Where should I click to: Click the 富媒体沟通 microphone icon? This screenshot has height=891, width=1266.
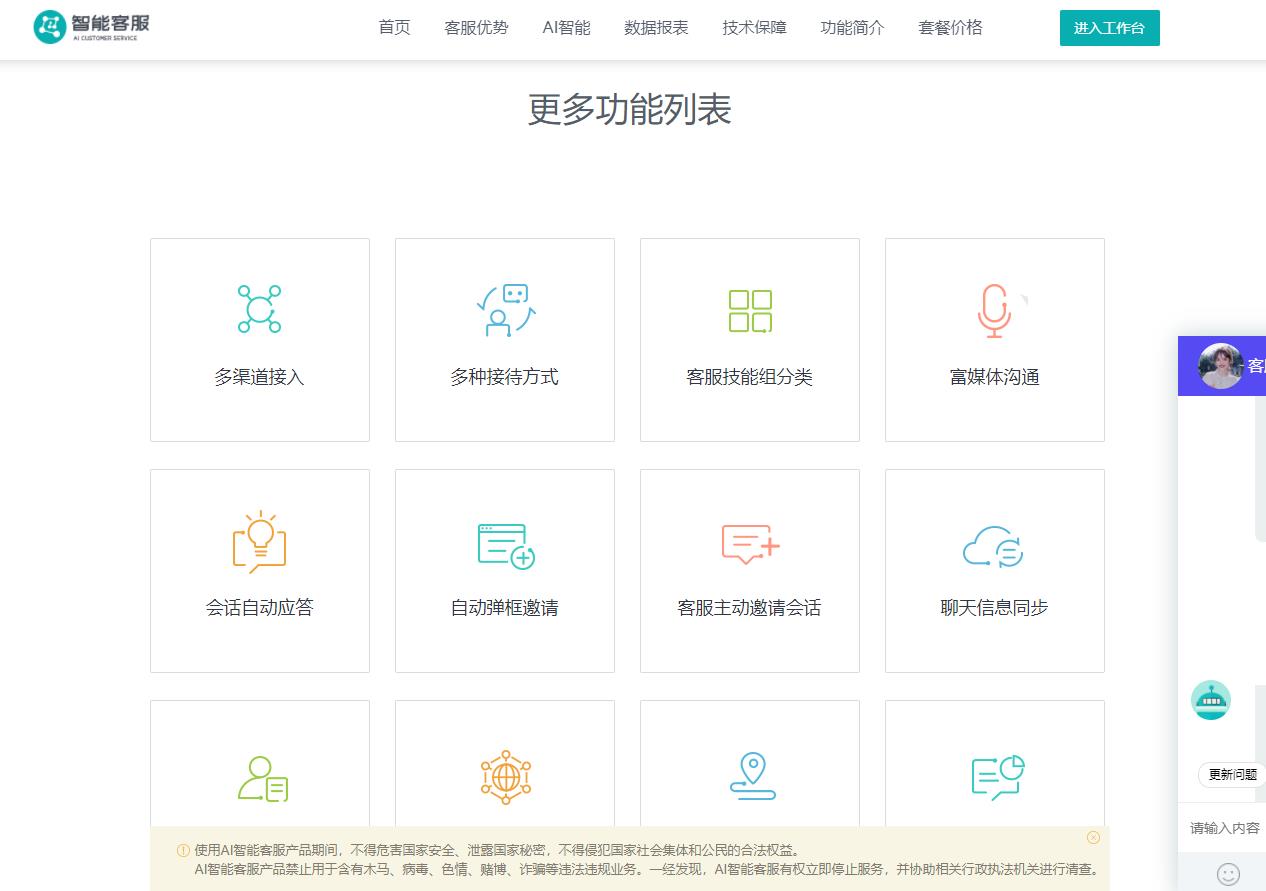click(x=994, y=310)
